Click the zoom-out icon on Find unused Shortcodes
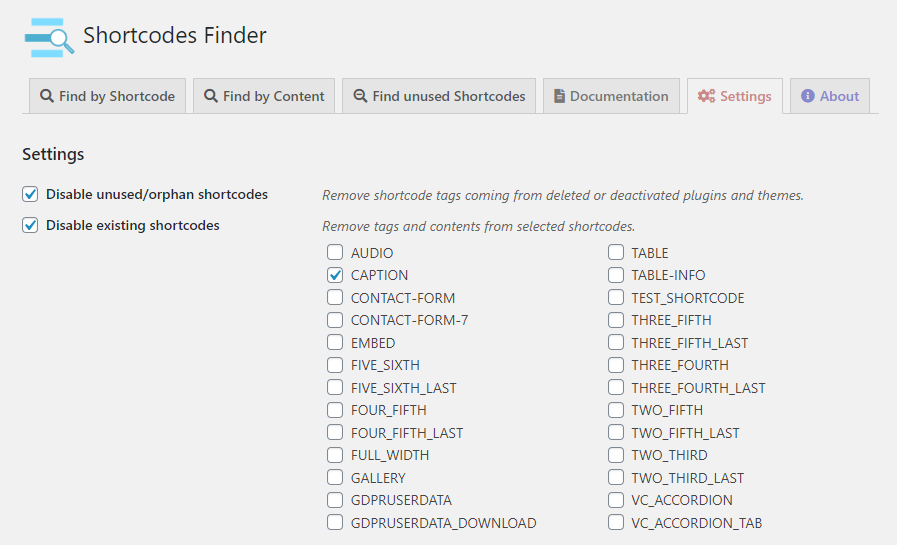The width and height of the screenshot is (897, 545). click(x=360, y=97)
